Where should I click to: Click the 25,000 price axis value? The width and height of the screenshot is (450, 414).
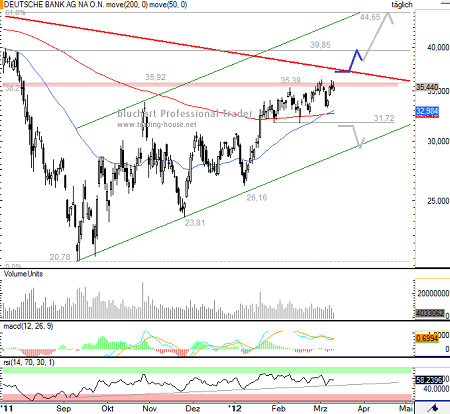click(438, 201)
